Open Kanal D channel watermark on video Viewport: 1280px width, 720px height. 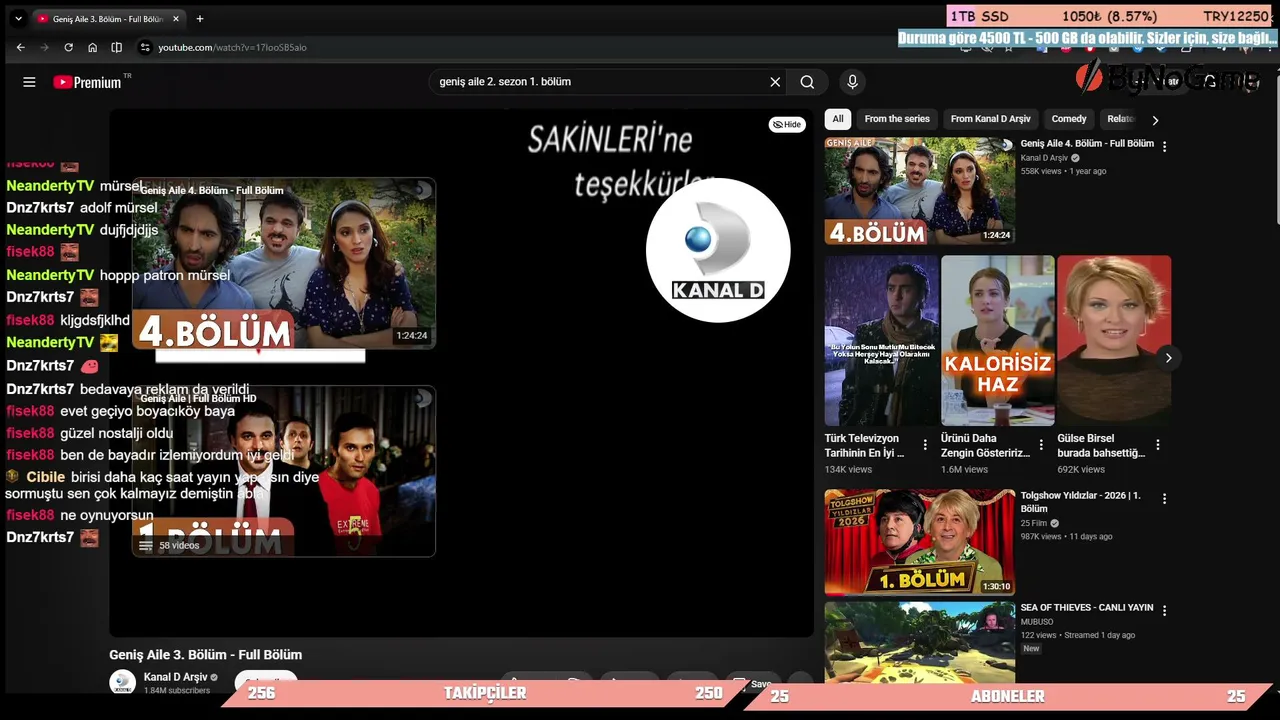pyautogui.click(x=718, y=250)
